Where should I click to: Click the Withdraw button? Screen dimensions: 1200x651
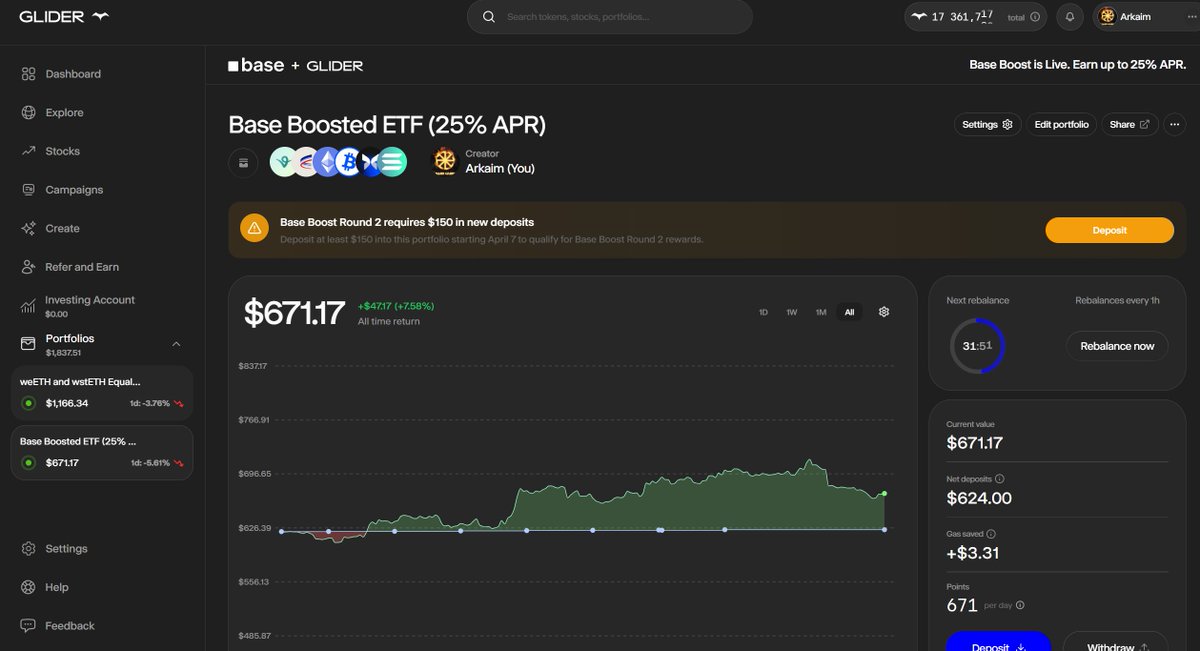1116,641
